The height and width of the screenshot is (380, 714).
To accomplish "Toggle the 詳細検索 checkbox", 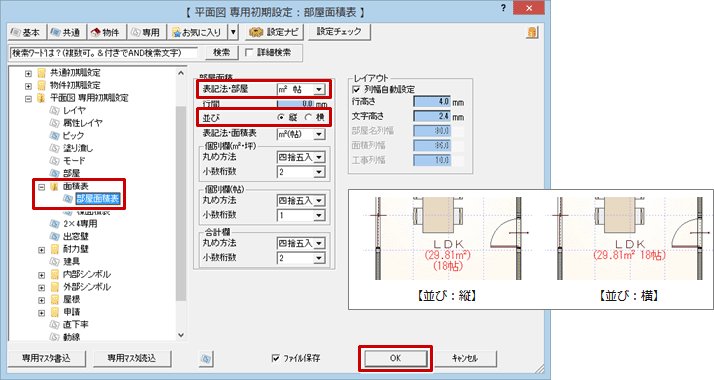I will click(249, 53).
